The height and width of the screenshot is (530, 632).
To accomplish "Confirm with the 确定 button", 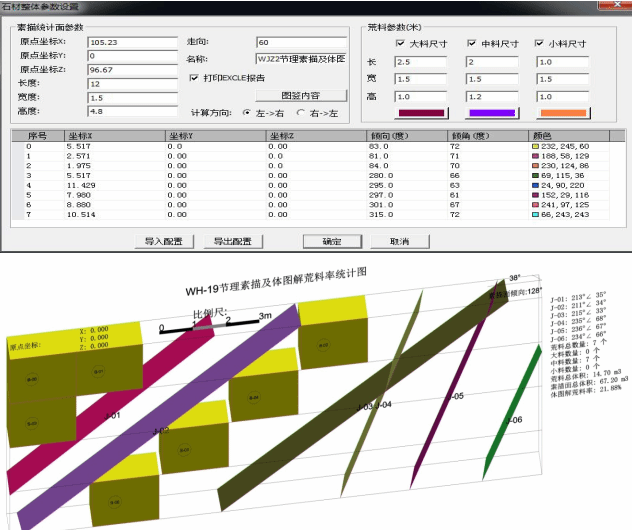I will click(331, 241).
